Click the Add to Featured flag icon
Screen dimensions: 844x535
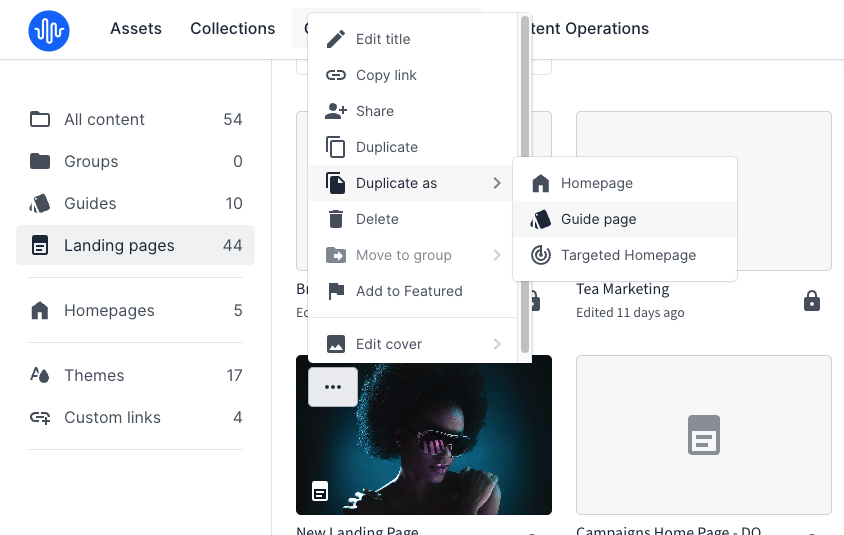(x=336, y=291)
